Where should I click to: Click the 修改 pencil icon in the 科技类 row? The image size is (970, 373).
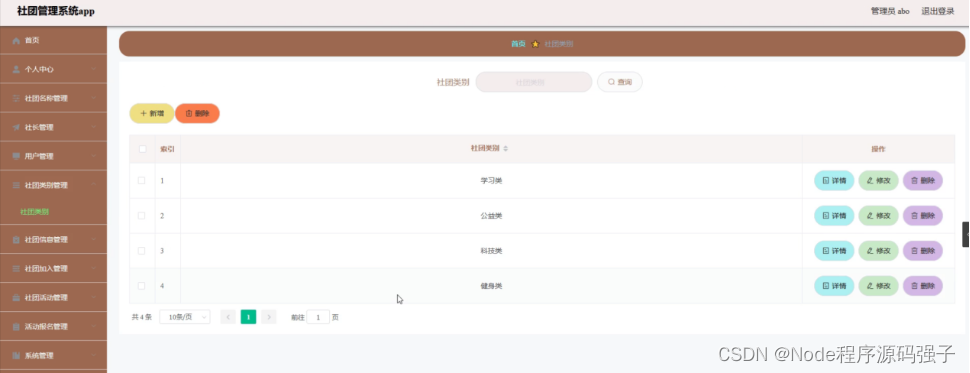coord(870,251)
